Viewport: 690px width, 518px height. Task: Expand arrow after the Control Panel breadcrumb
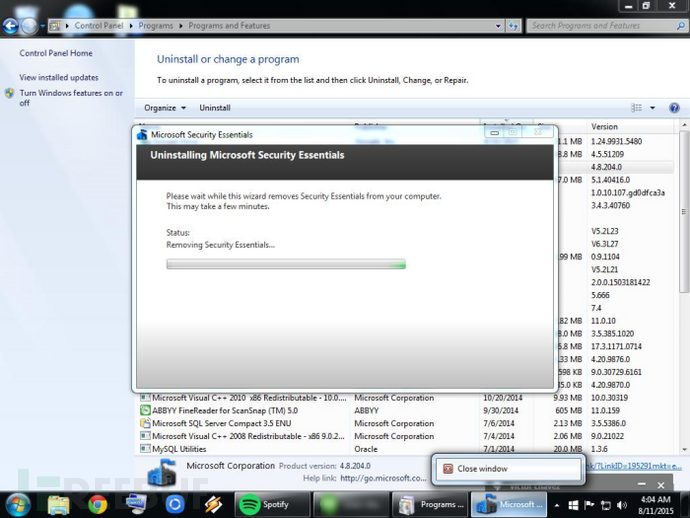click(131, 26)
